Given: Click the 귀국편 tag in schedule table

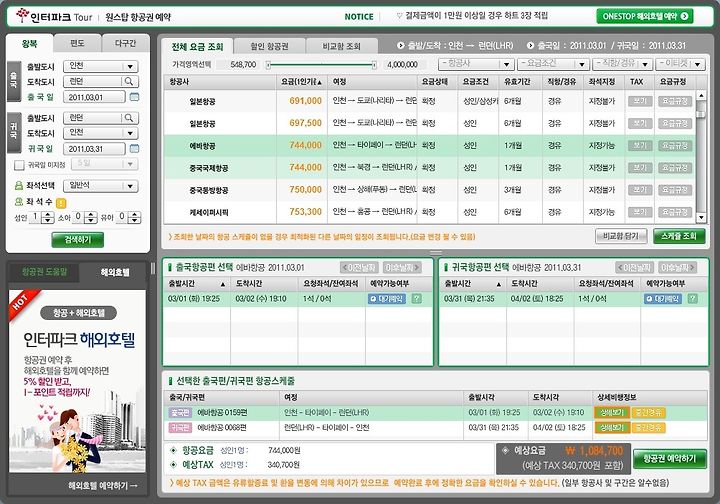Looking at the screenshot, I should click(x=180, y=428).
